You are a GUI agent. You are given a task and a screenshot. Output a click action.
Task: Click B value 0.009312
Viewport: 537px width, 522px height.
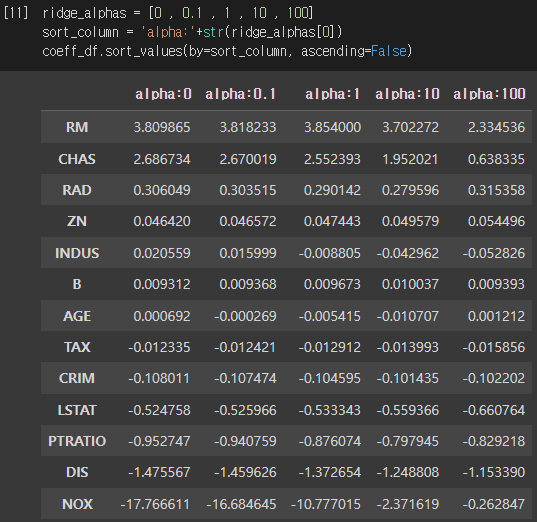pyautogui.click(x=162, y=284)
